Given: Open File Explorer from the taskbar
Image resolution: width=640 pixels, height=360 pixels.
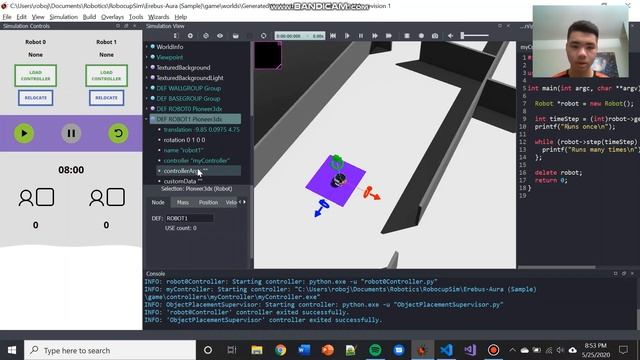Looking at the screenshot, I should pyautogui.click(x=257, y=350).
